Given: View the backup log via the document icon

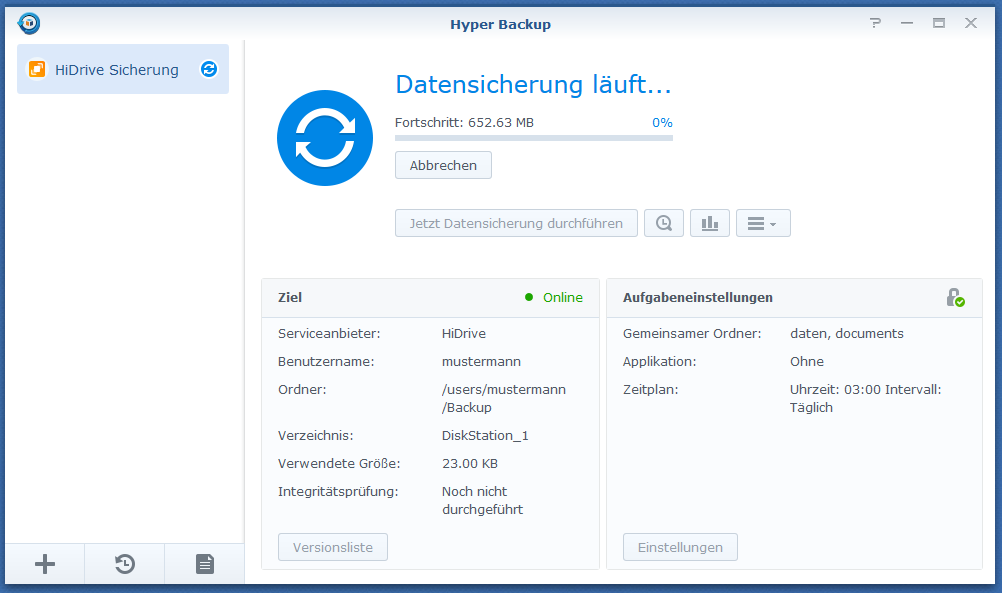Looking at the screenshot, I should [x=204, y=564].
